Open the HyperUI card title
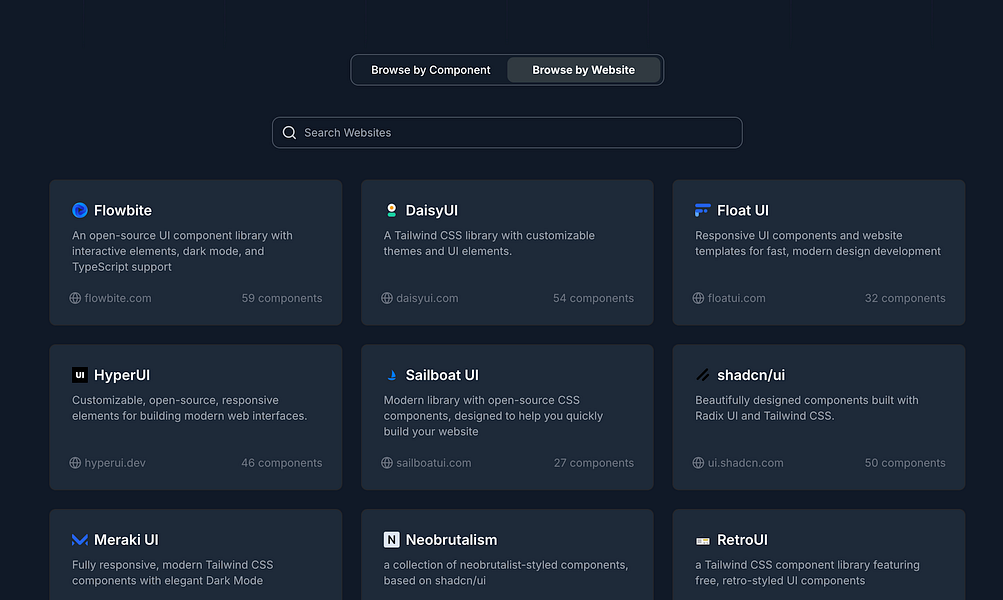The height and width of the screenshot is (600, 1003). [x=122, y=375]
